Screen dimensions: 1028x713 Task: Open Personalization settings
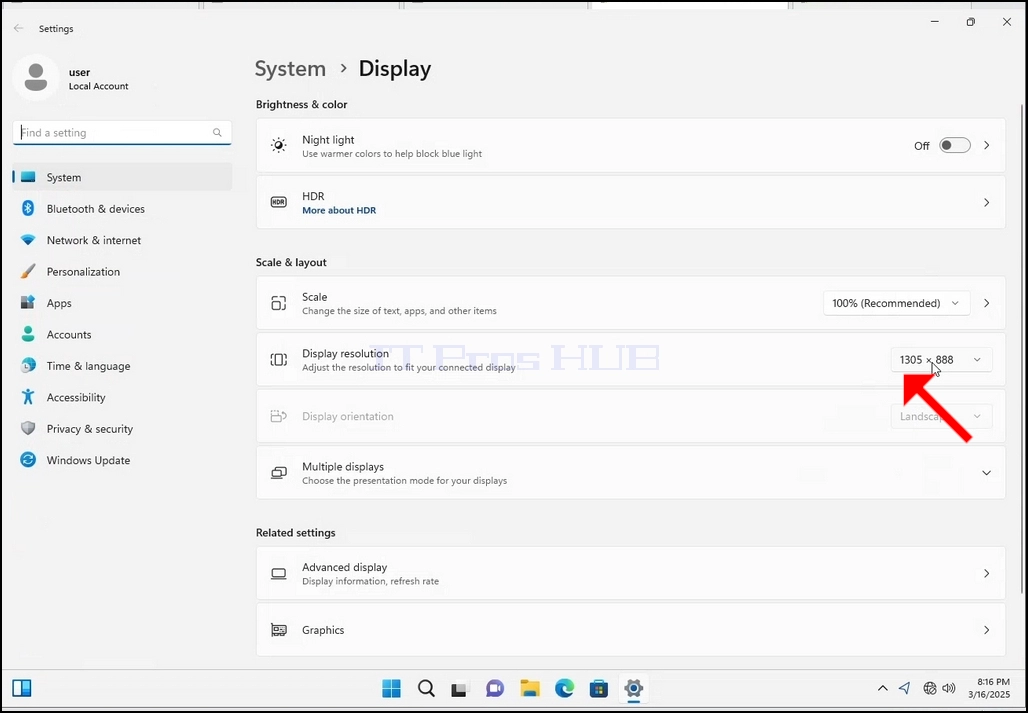pos(122,272)
